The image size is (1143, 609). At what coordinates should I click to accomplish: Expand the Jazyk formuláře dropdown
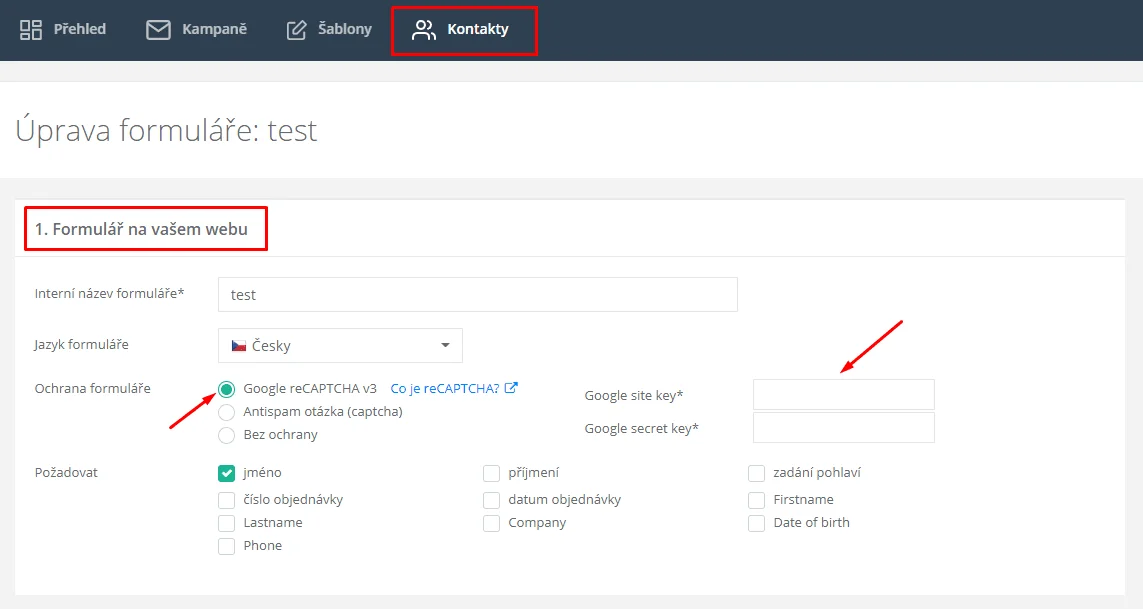point(340,346)
